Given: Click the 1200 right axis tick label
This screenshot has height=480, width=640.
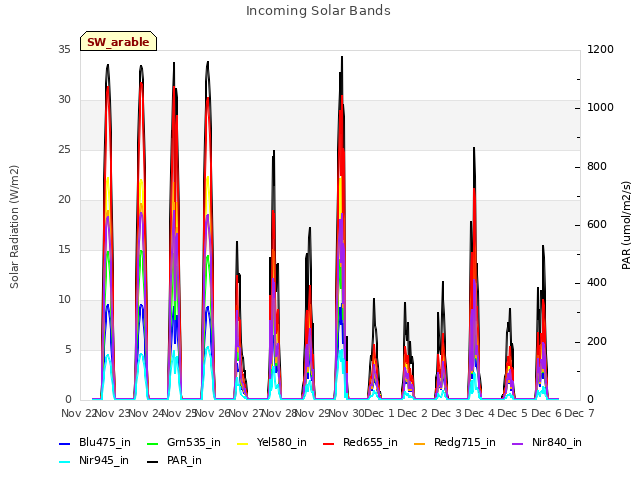Looking at the screenshot, I should 600,49.
